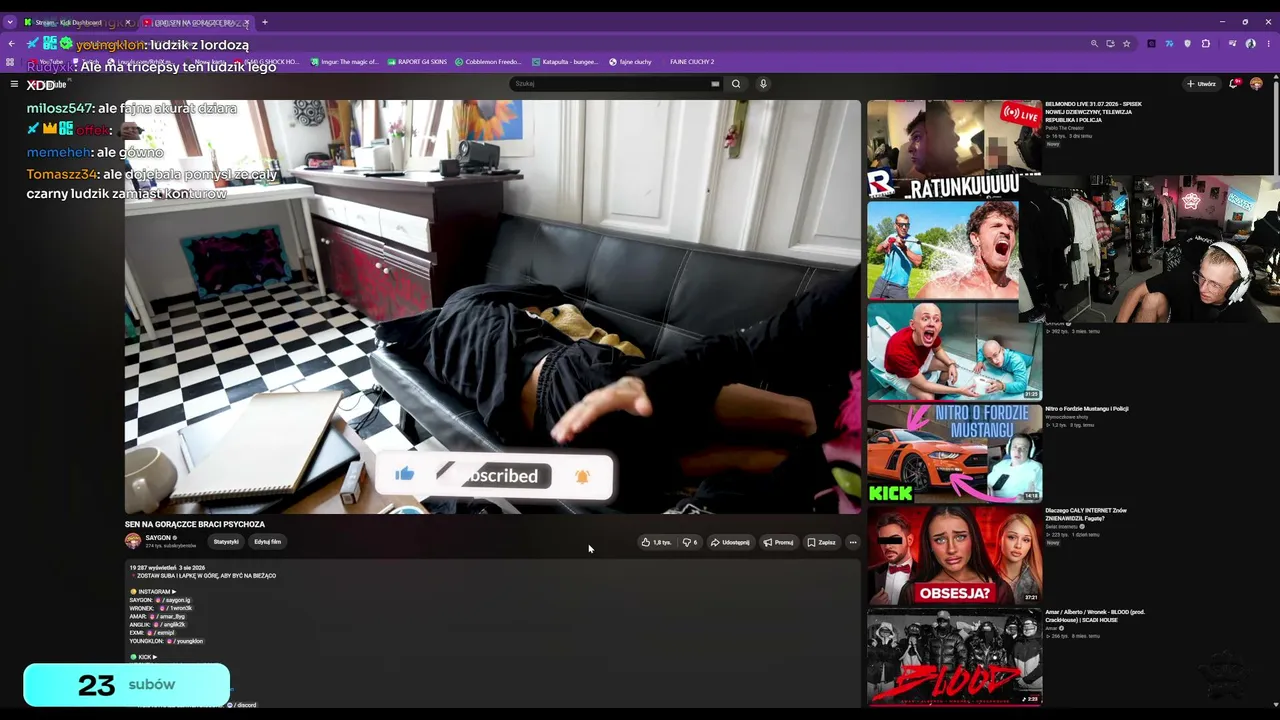Open Amar / Alberto / Wronek - BLOOD title
The width and height of the screenshot is (1280, 720).
[1095, 616]
